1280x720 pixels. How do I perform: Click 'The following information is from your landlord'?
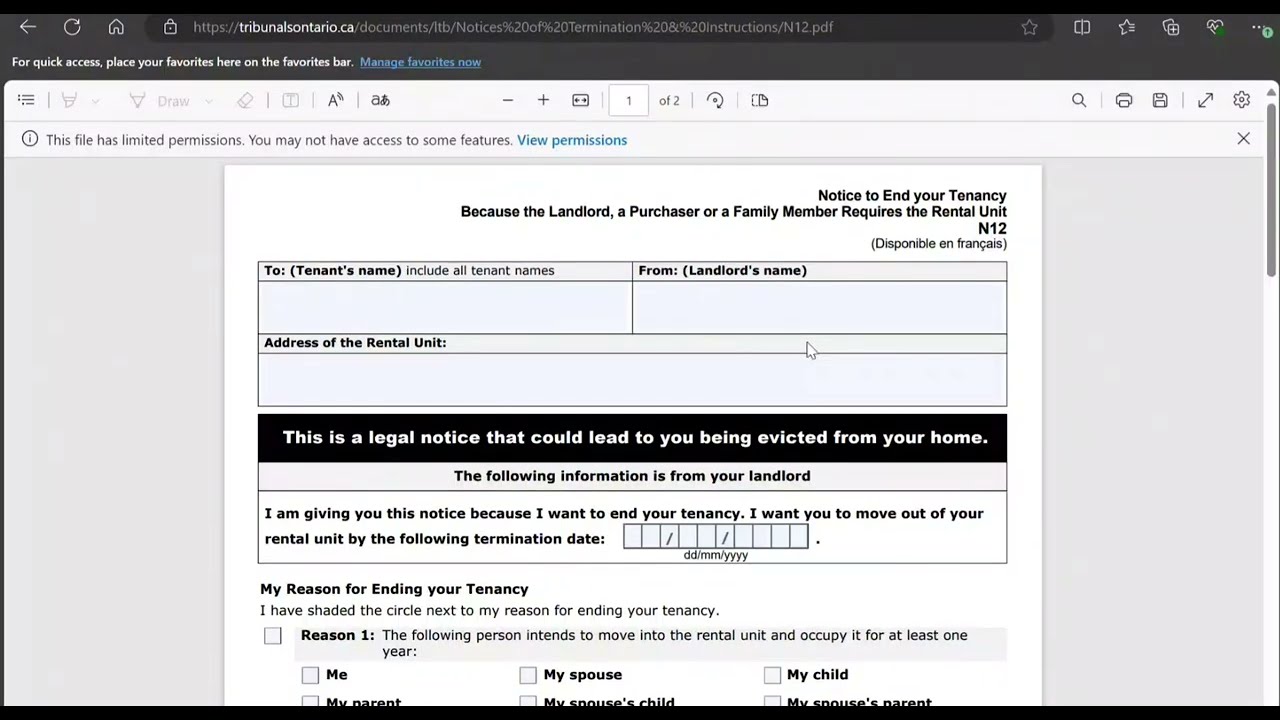point(632,476)
